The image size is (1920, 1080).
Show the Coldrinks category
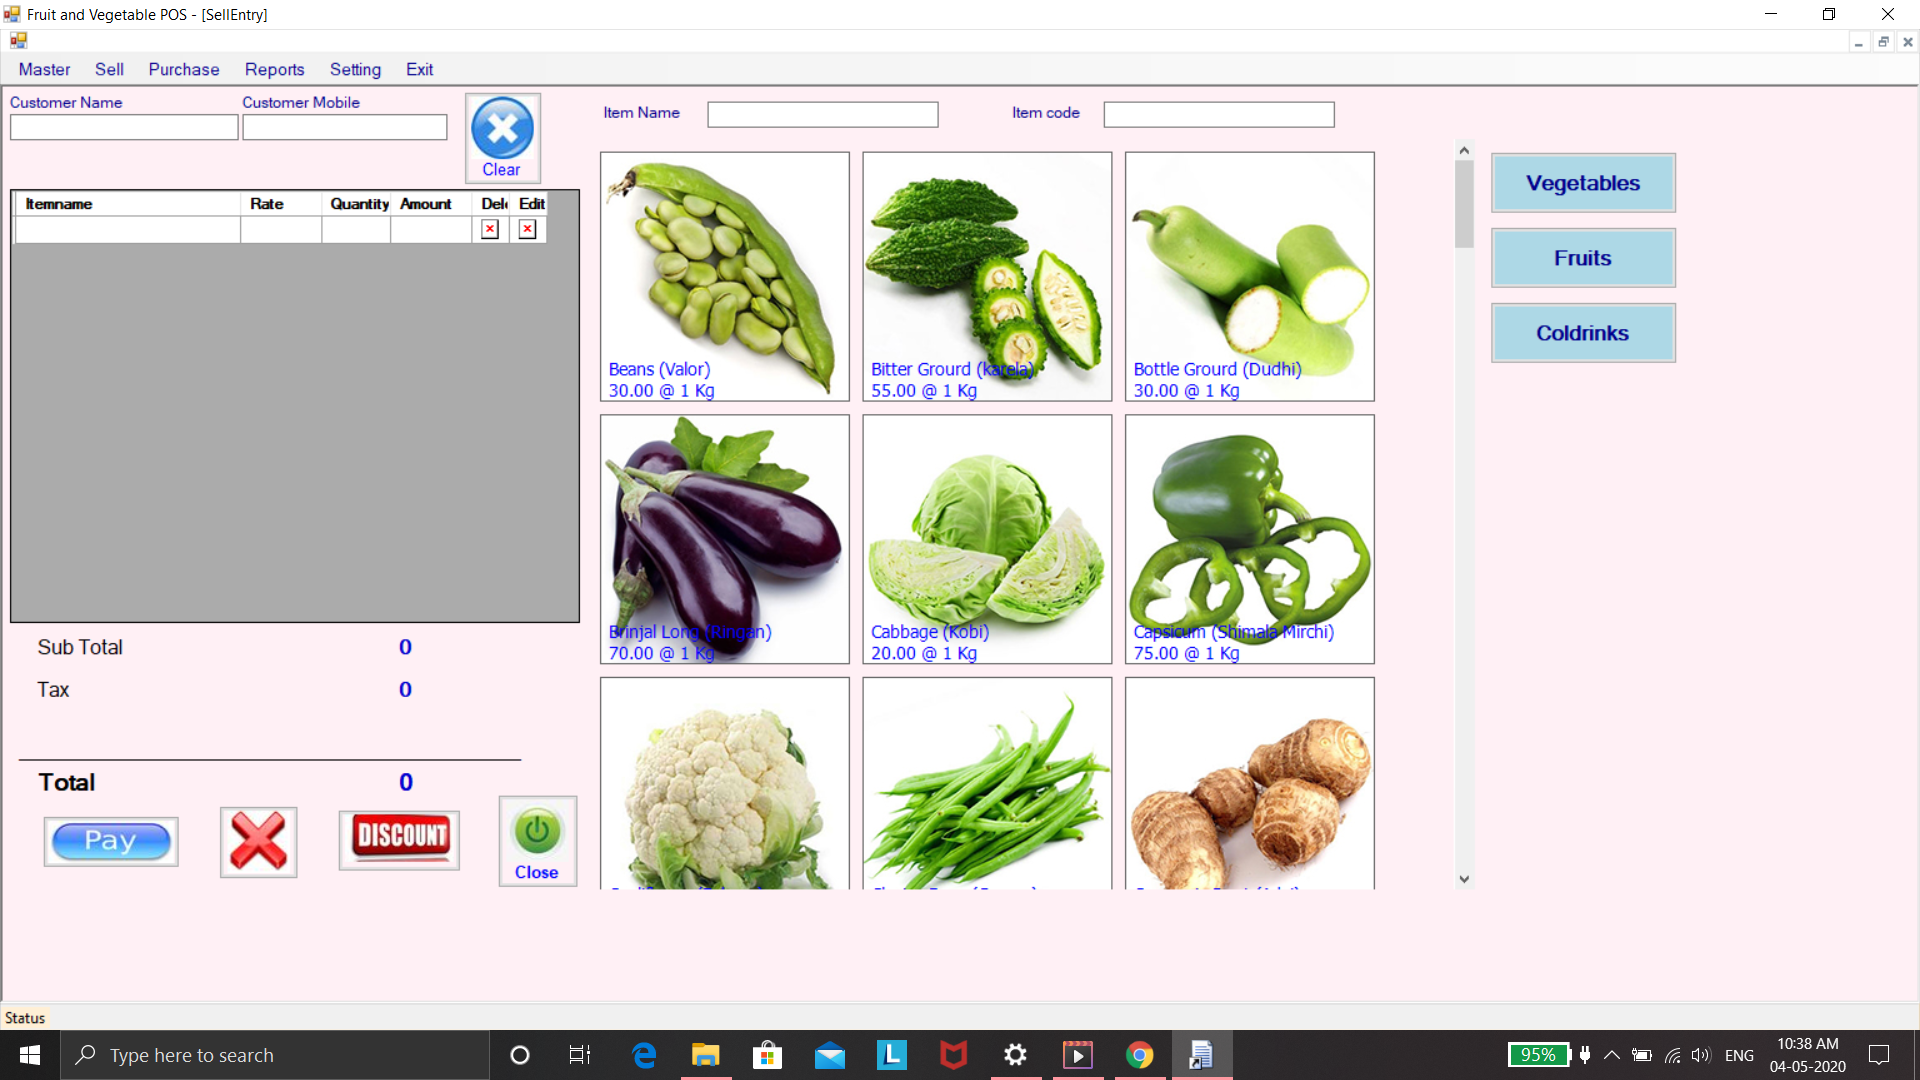pos(1582,333)
